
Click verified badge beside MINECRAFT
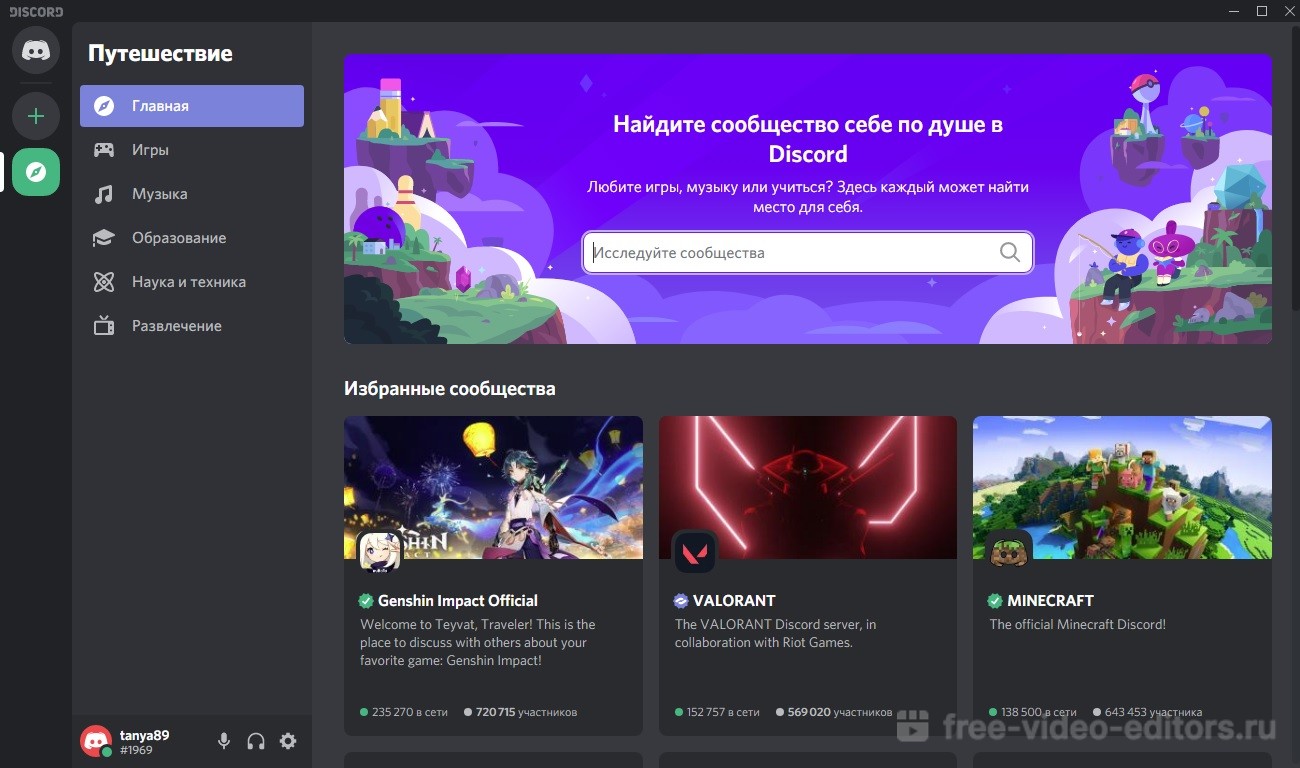[x=995, y=601]
